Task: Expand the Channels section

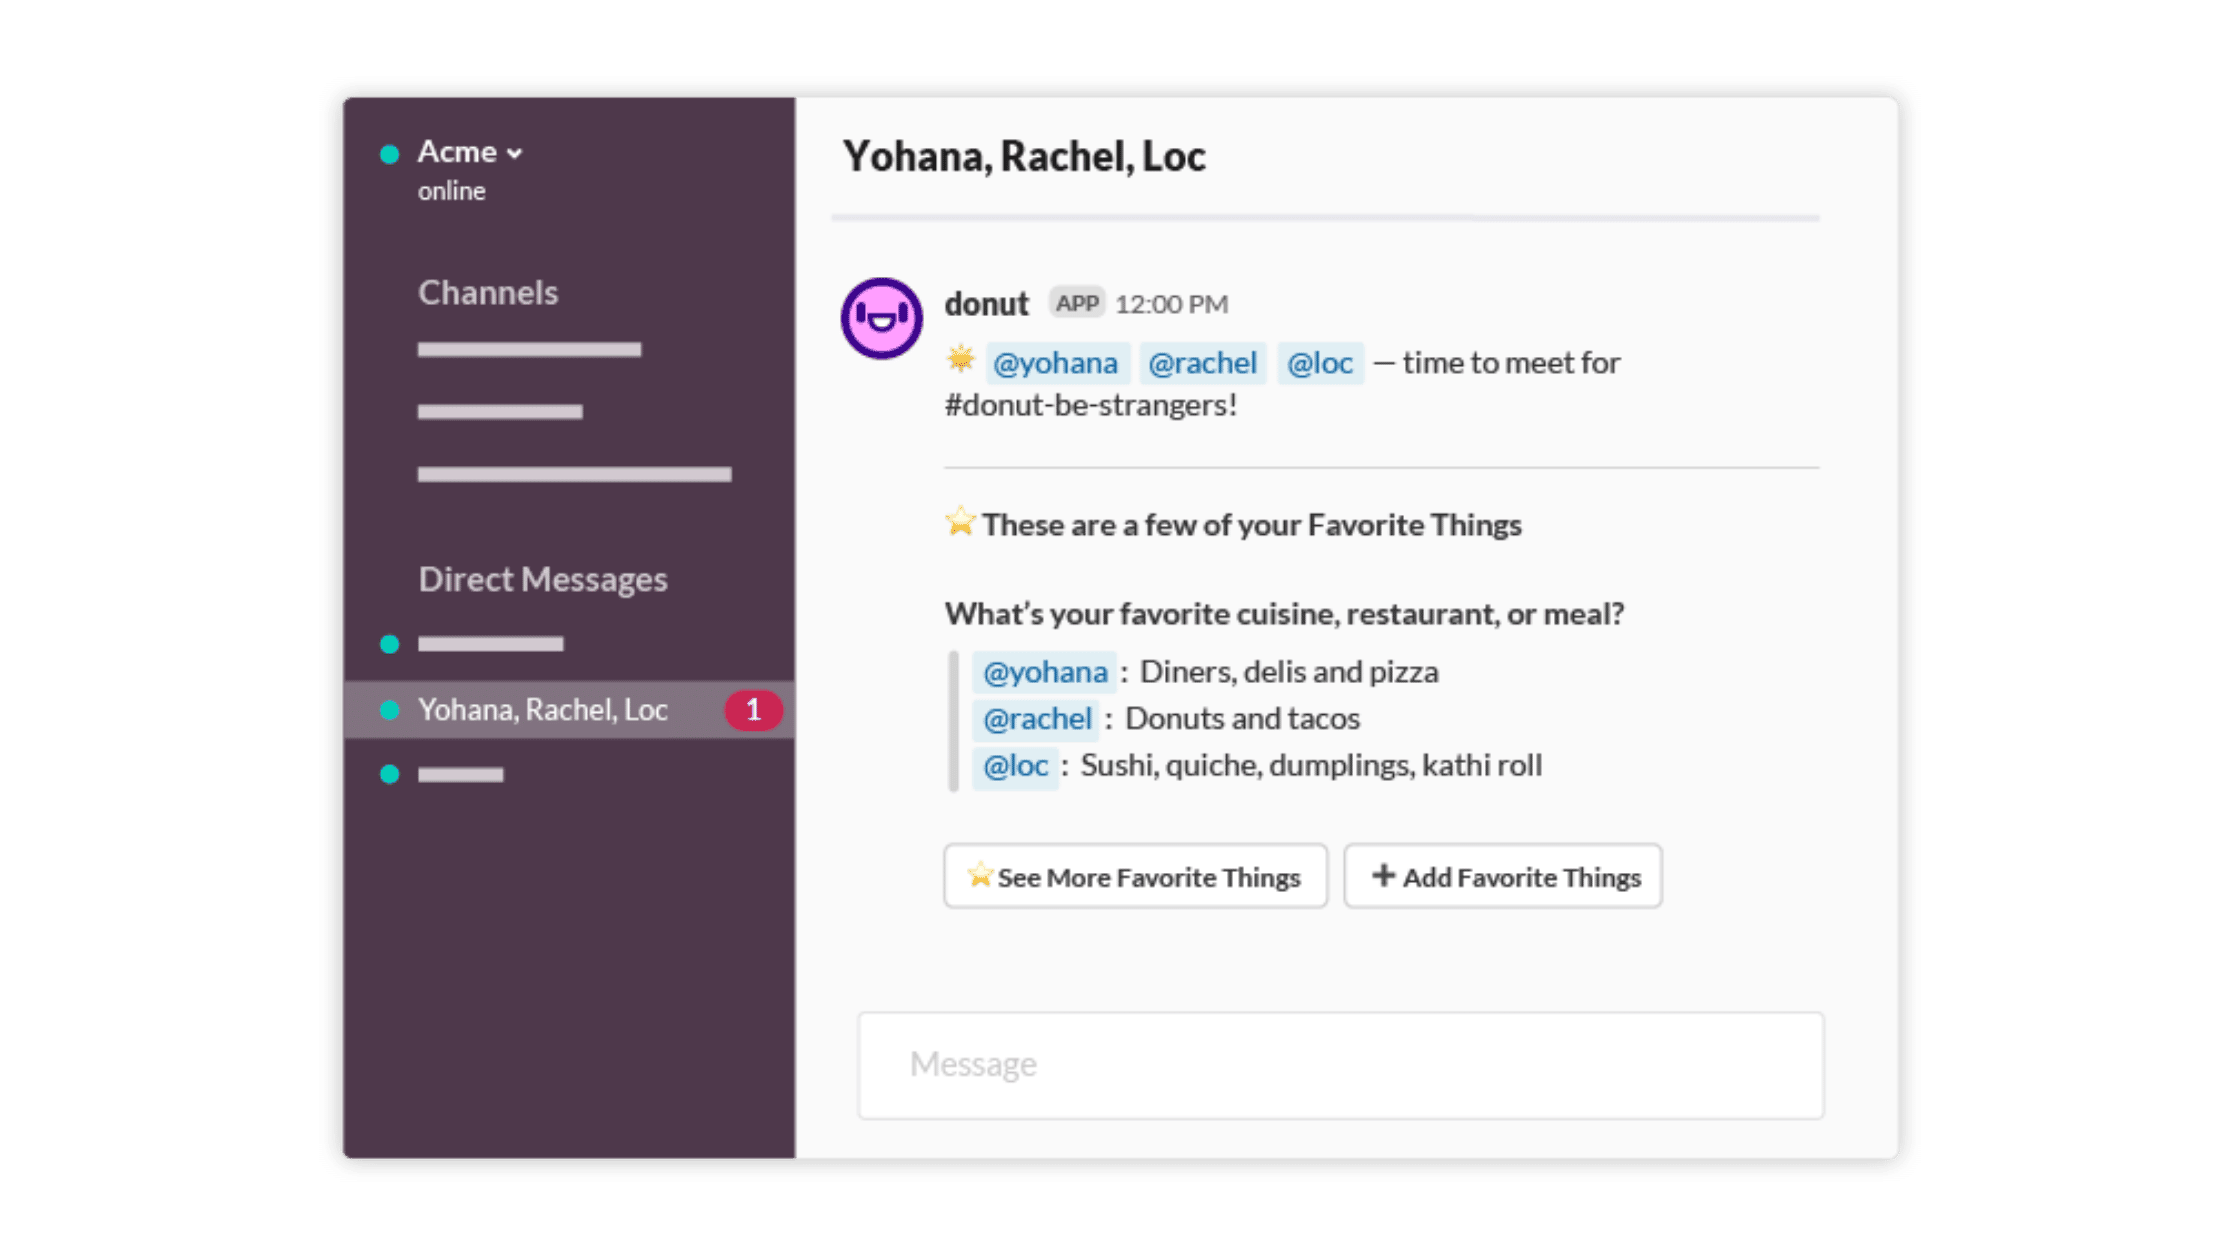Action: [488, 291]
